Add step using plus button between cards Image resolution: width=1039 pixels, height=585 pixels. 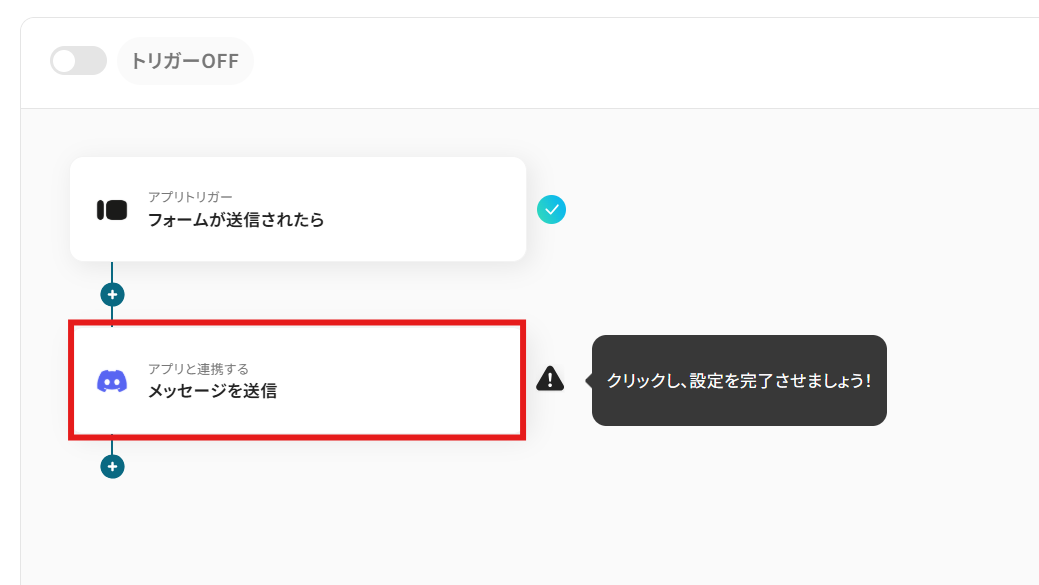coord(112,295)
